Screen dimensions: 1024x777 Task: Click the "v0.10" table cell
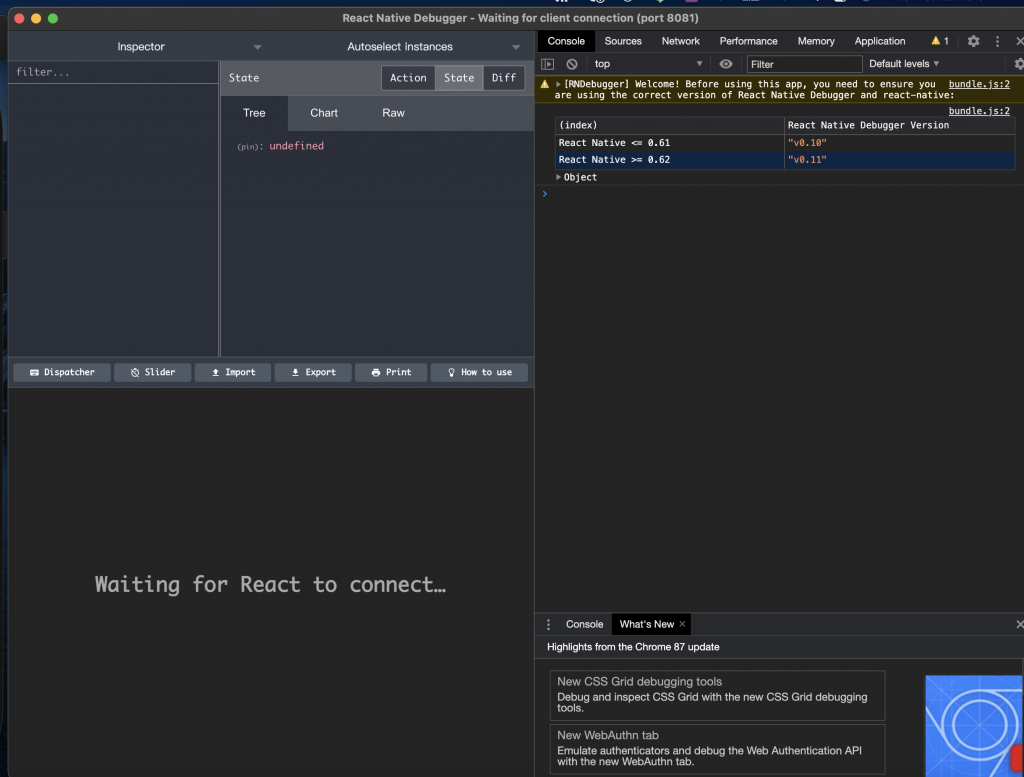click(x=899, y=142)
